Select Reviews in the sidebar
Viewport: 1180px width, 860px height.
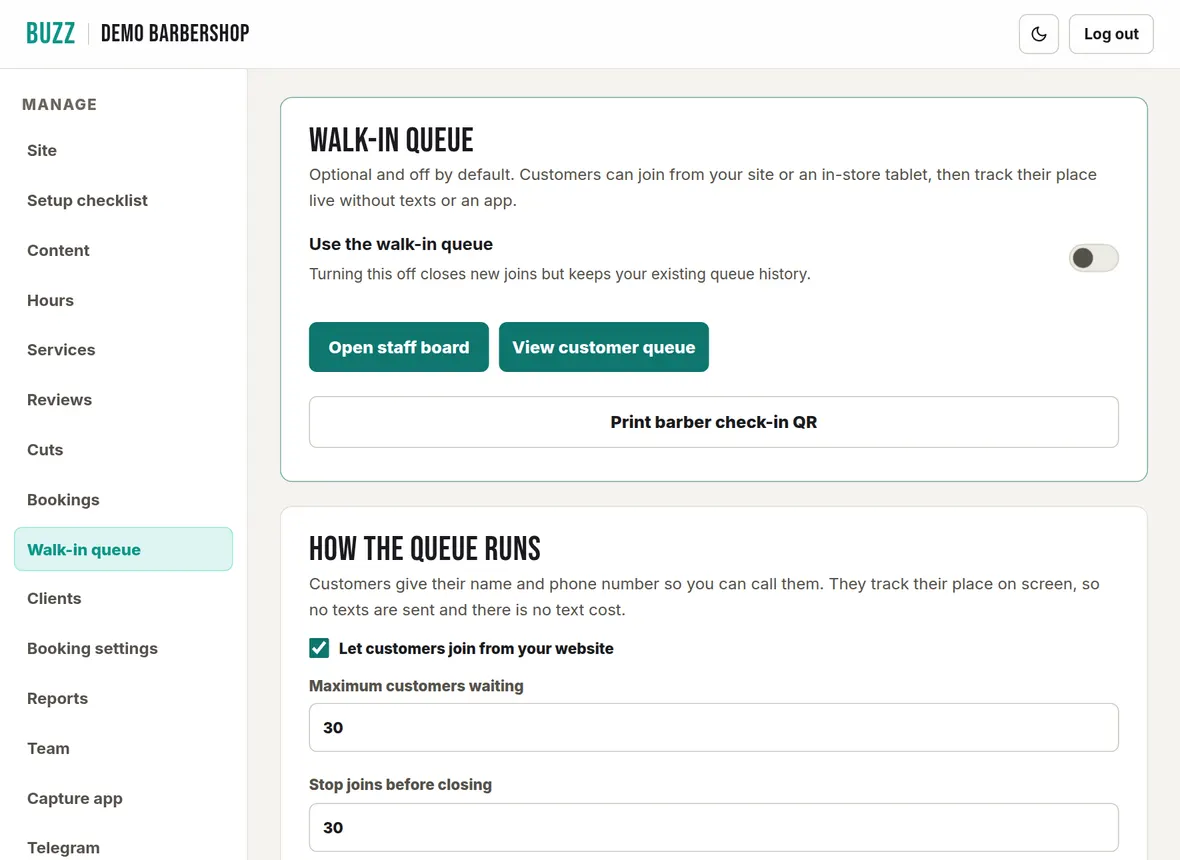click(x=123, y=400)
